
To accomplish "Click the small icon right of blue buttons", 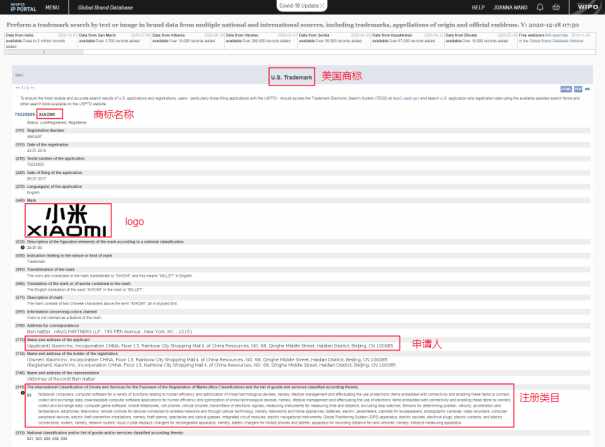I will pos(587,89).
